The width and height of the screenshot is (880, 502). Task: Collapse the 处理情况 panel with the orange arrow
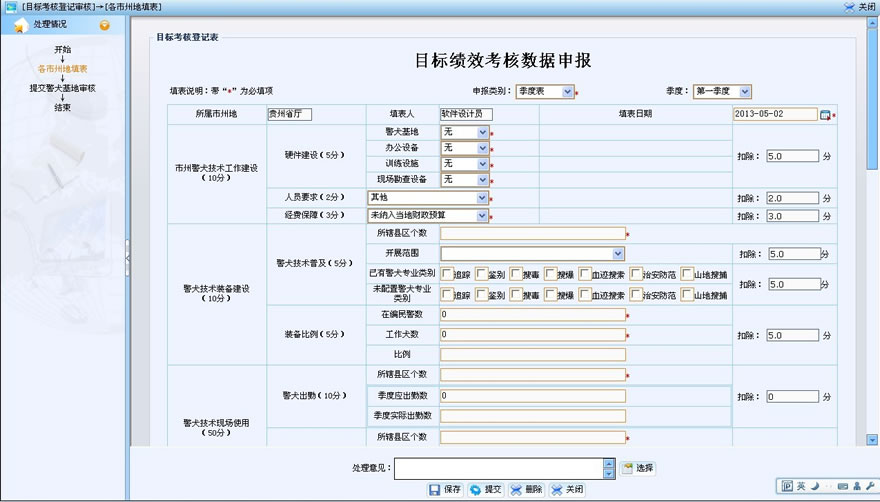[x=104, y=25]
